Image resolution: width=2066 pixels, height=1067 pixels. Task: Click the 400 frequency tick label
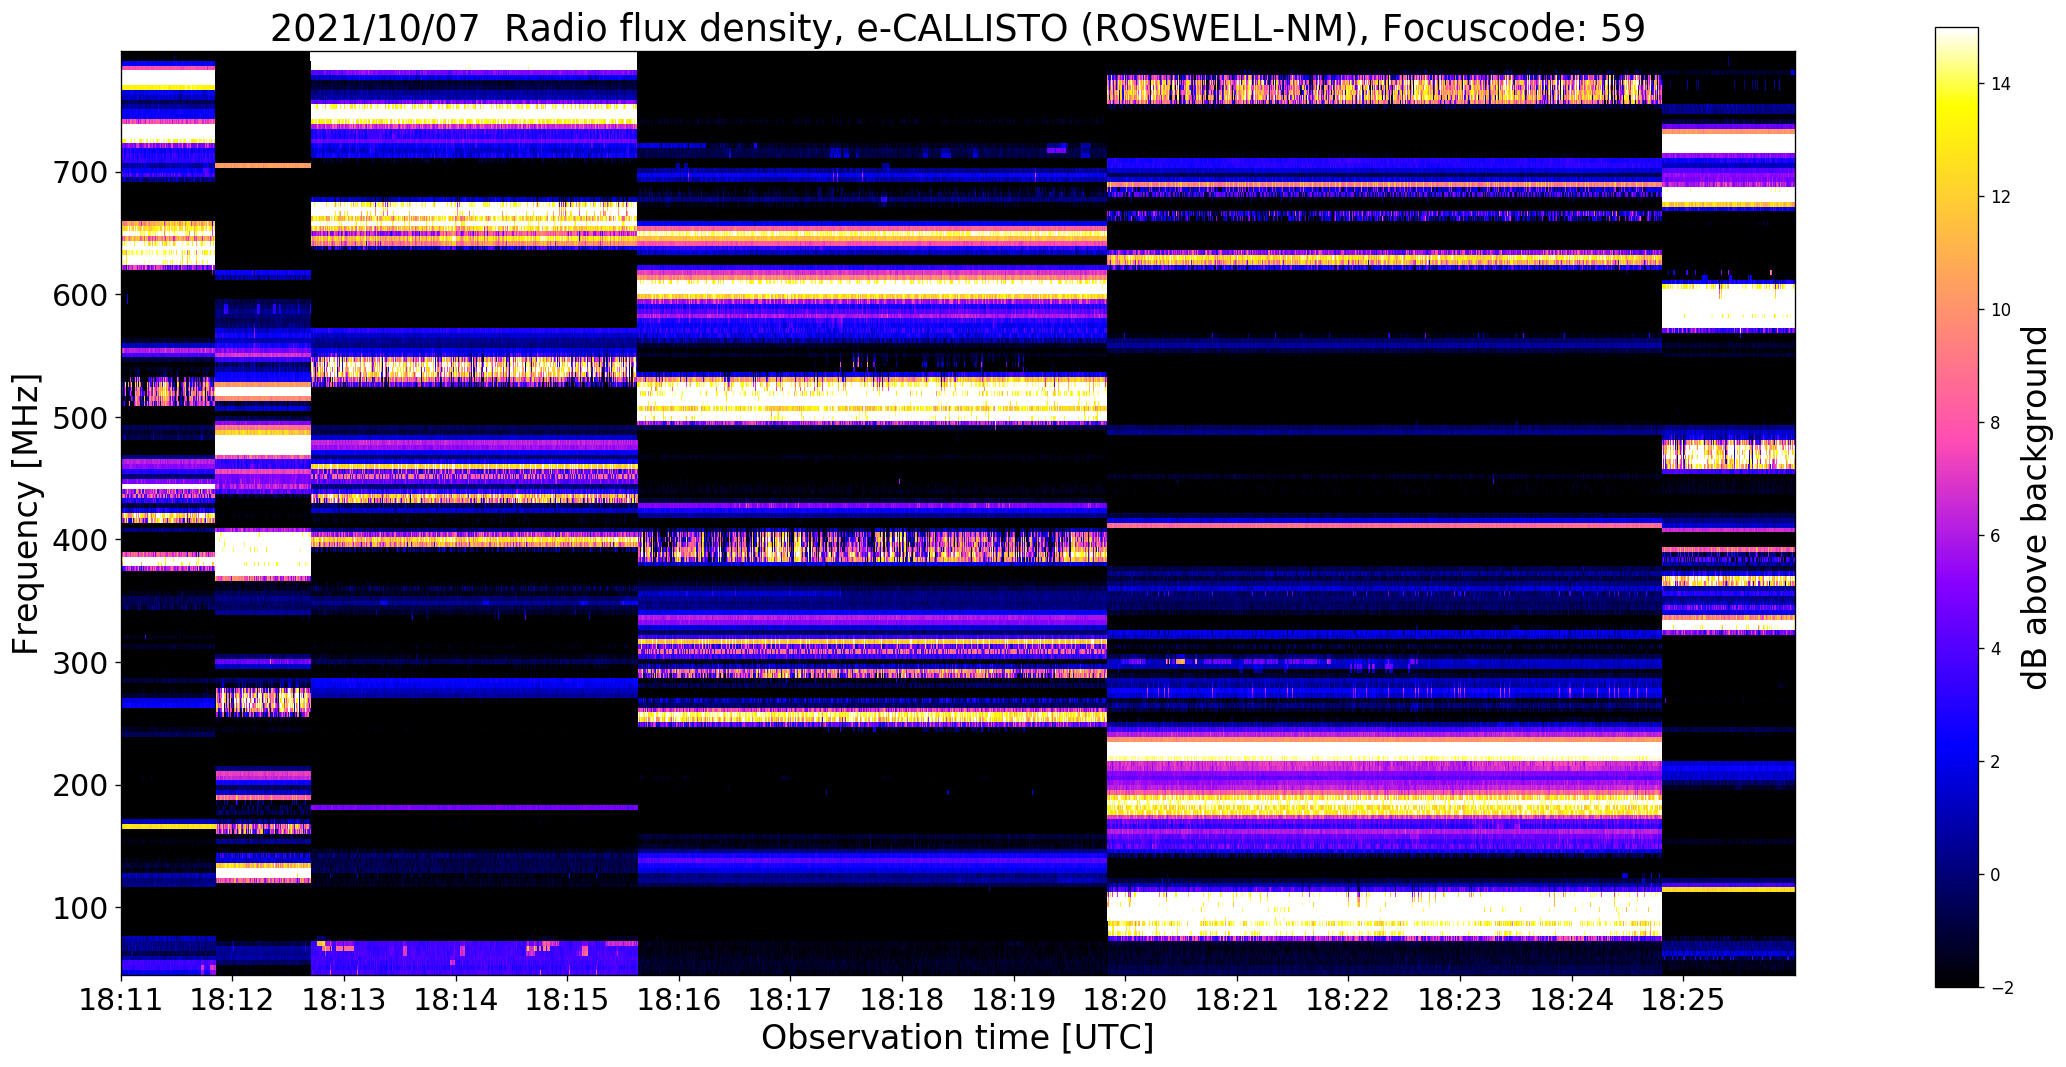click(x=78, y=540)
